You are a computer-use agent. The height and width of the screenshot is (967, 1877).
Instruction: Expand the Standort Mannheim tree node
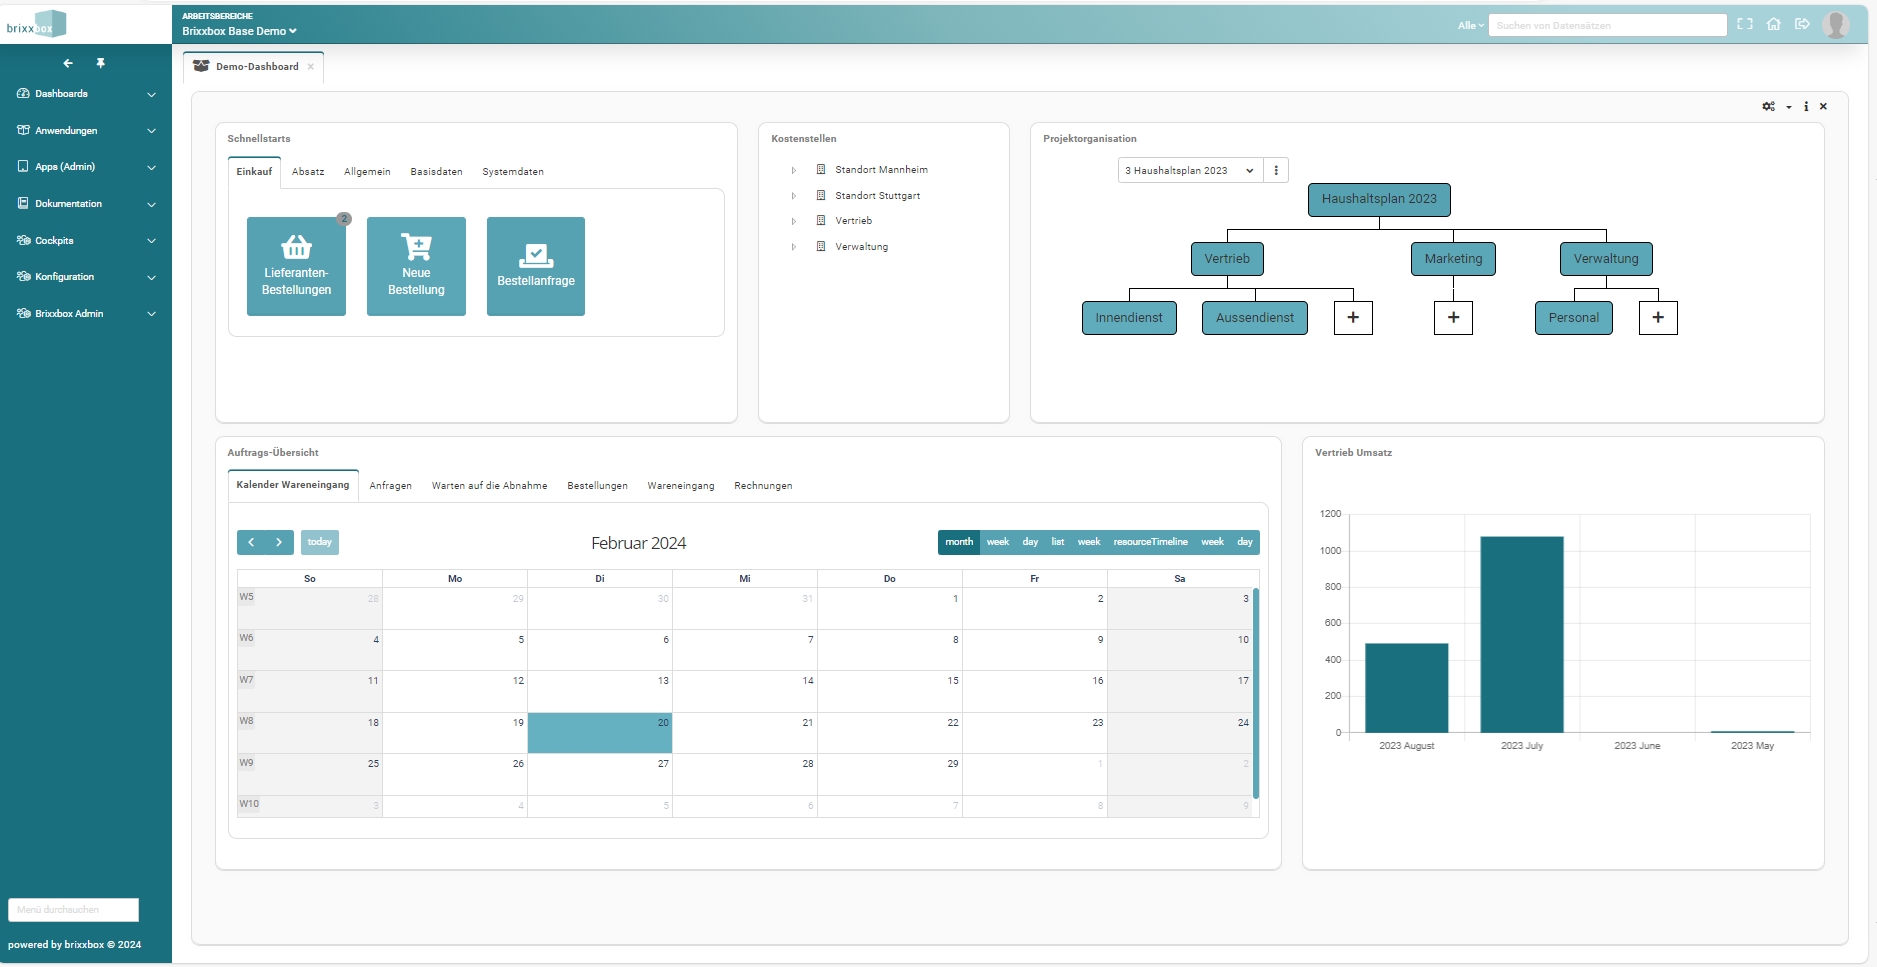point(794,170)
